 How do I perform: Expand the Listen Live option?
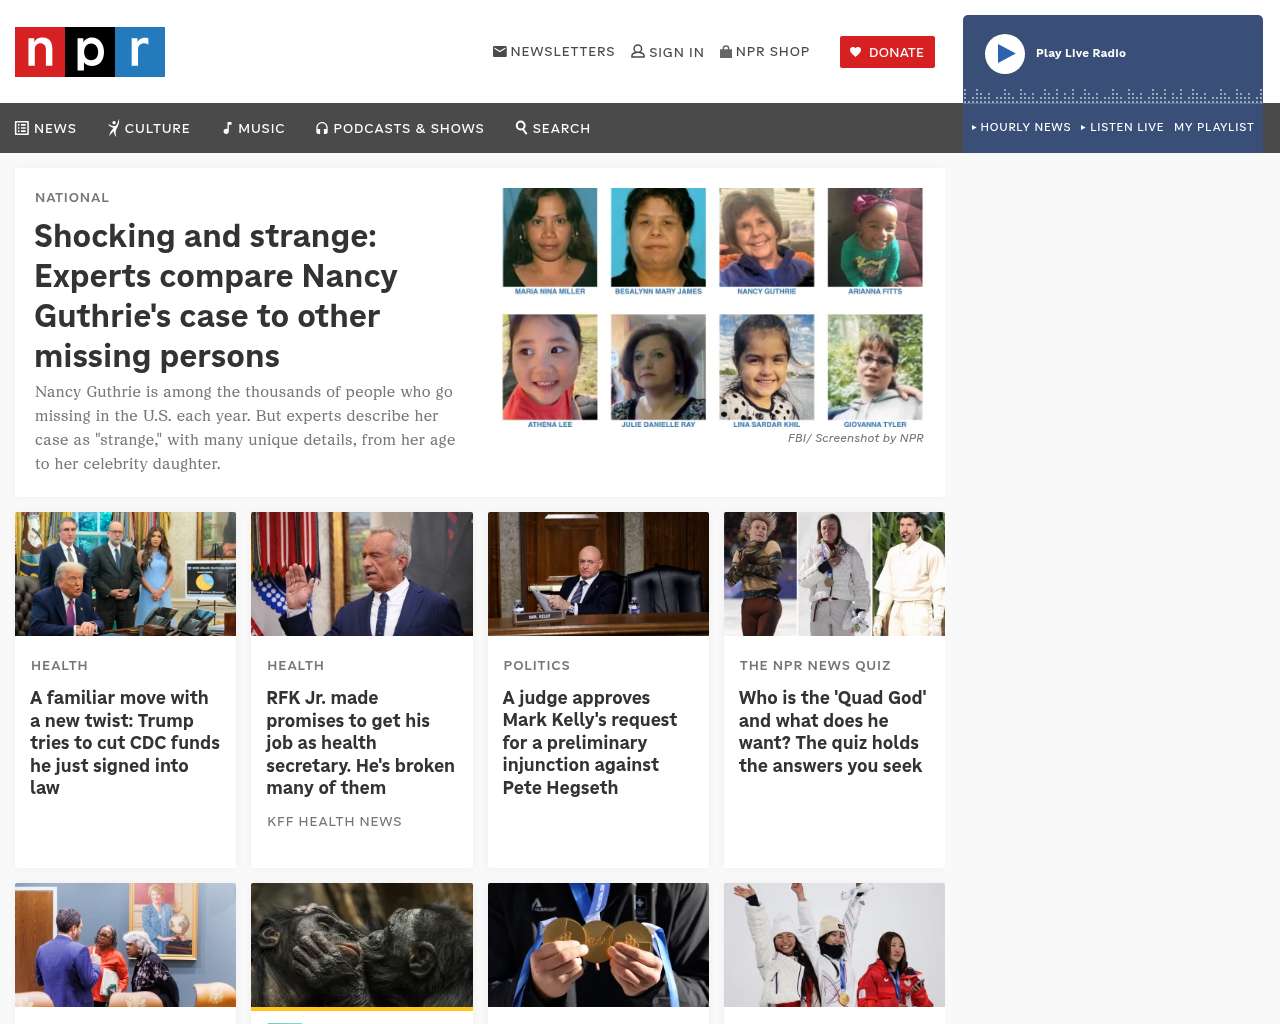1122,127
